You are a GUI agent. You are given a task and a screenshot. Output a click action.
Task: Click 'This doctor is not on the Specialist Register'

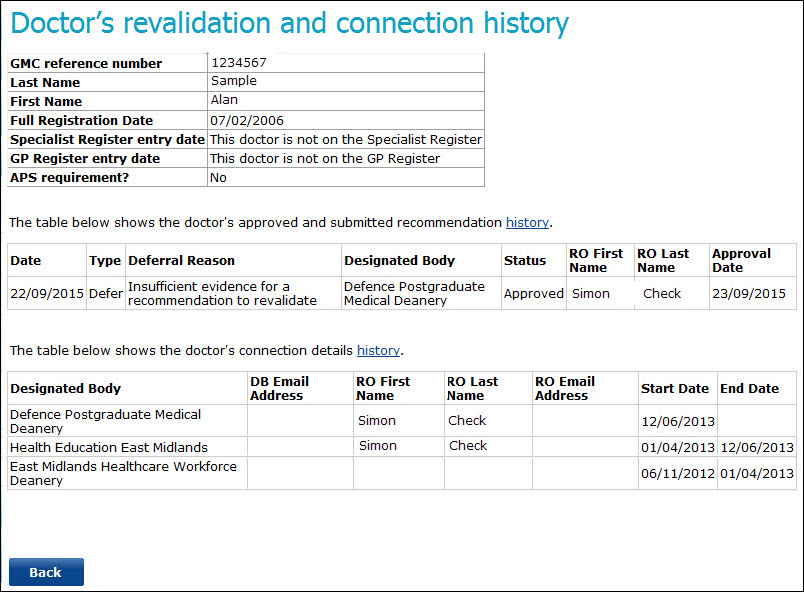coord(346,139)
